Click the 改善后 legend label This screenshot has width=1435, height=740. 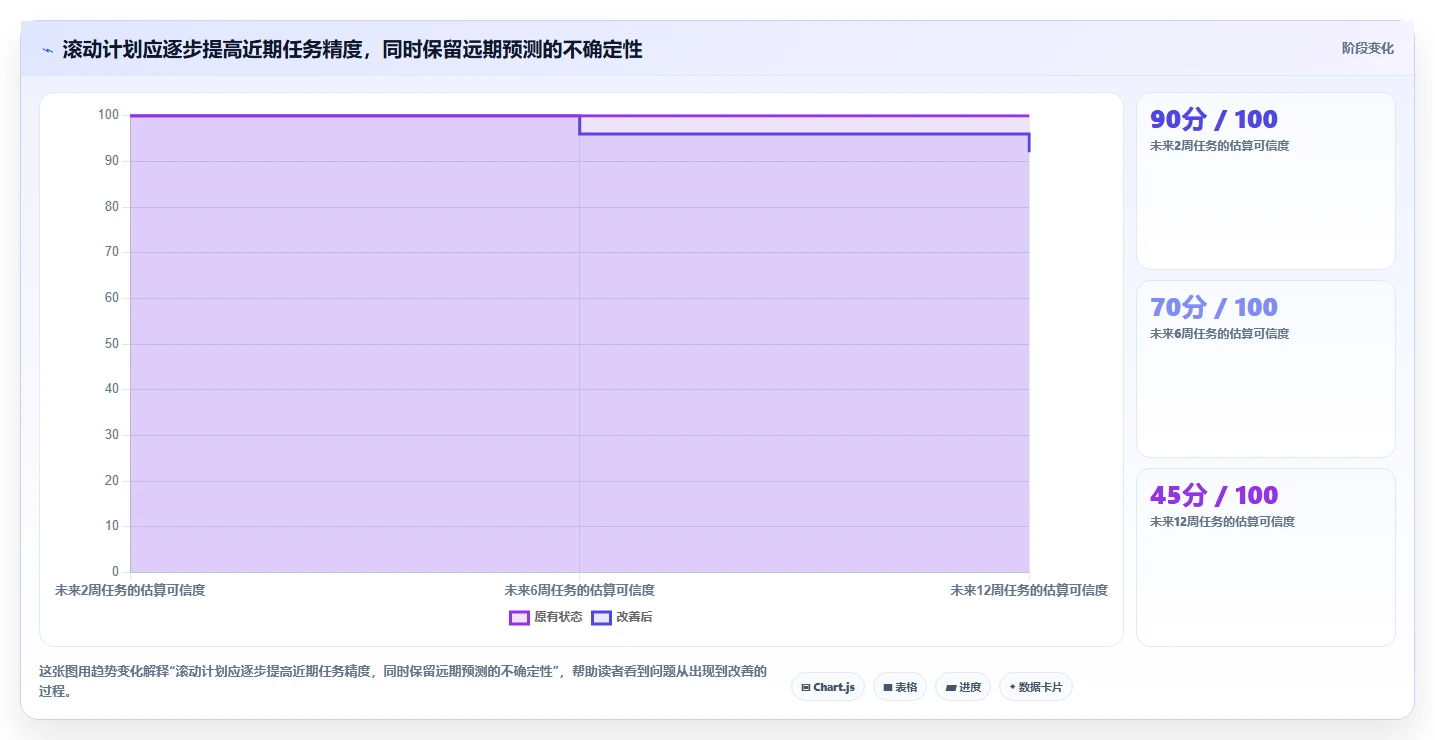pyautogui.click(x=634, y=617)
